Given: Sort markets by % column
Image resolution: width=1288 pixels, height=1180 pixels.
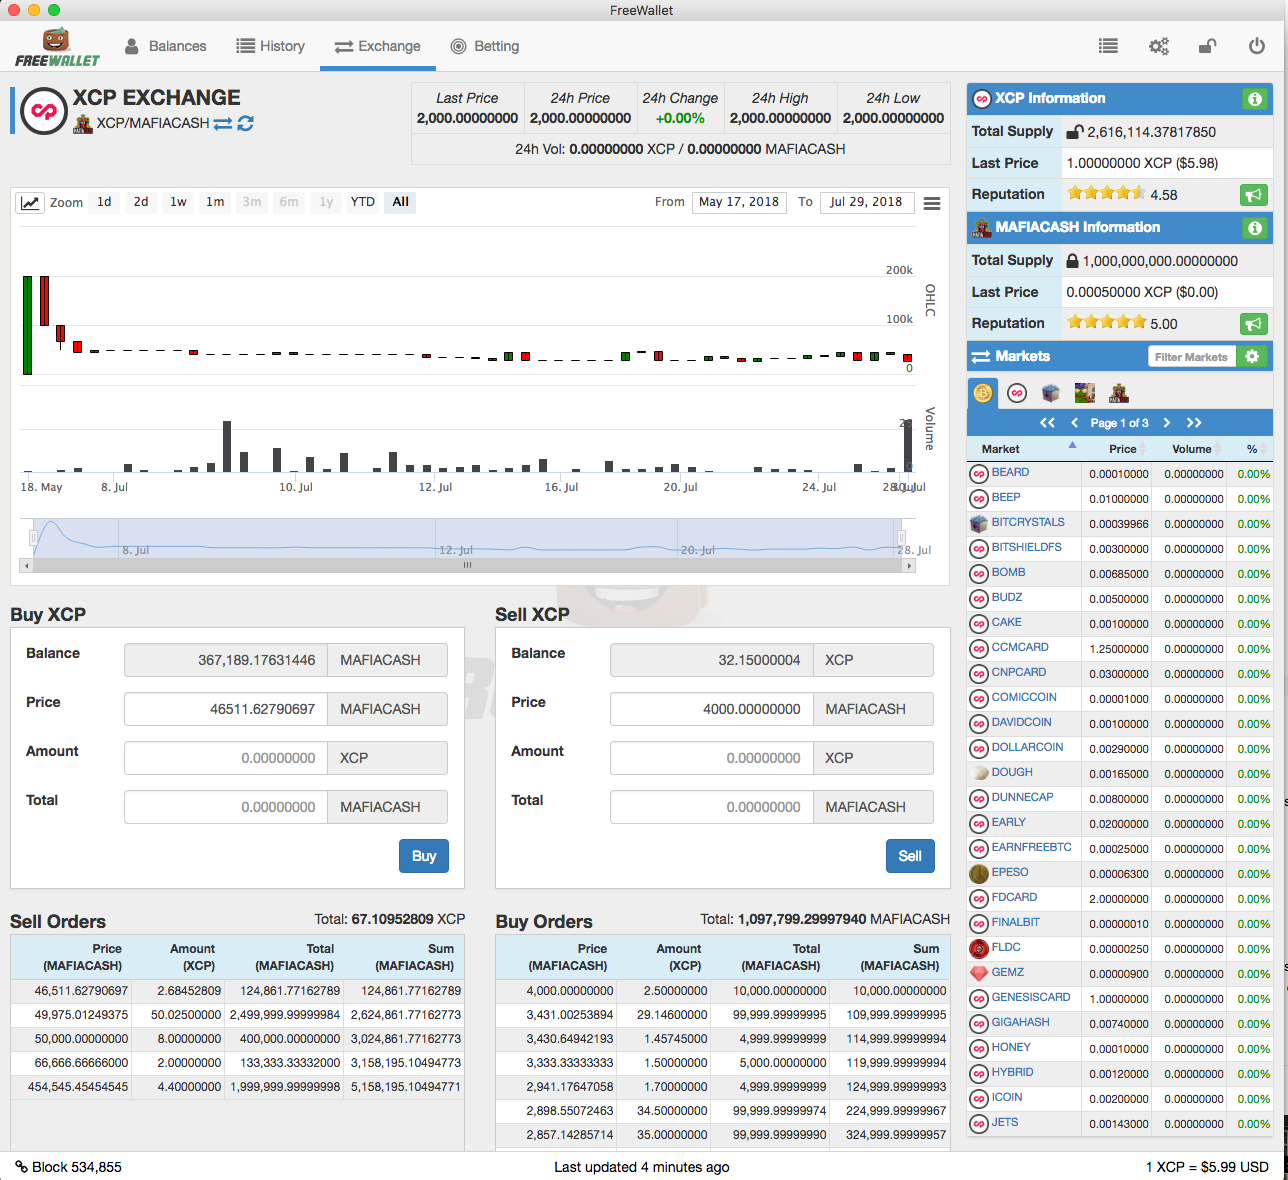Looking at the screenshot, I should coord(1250,449).
